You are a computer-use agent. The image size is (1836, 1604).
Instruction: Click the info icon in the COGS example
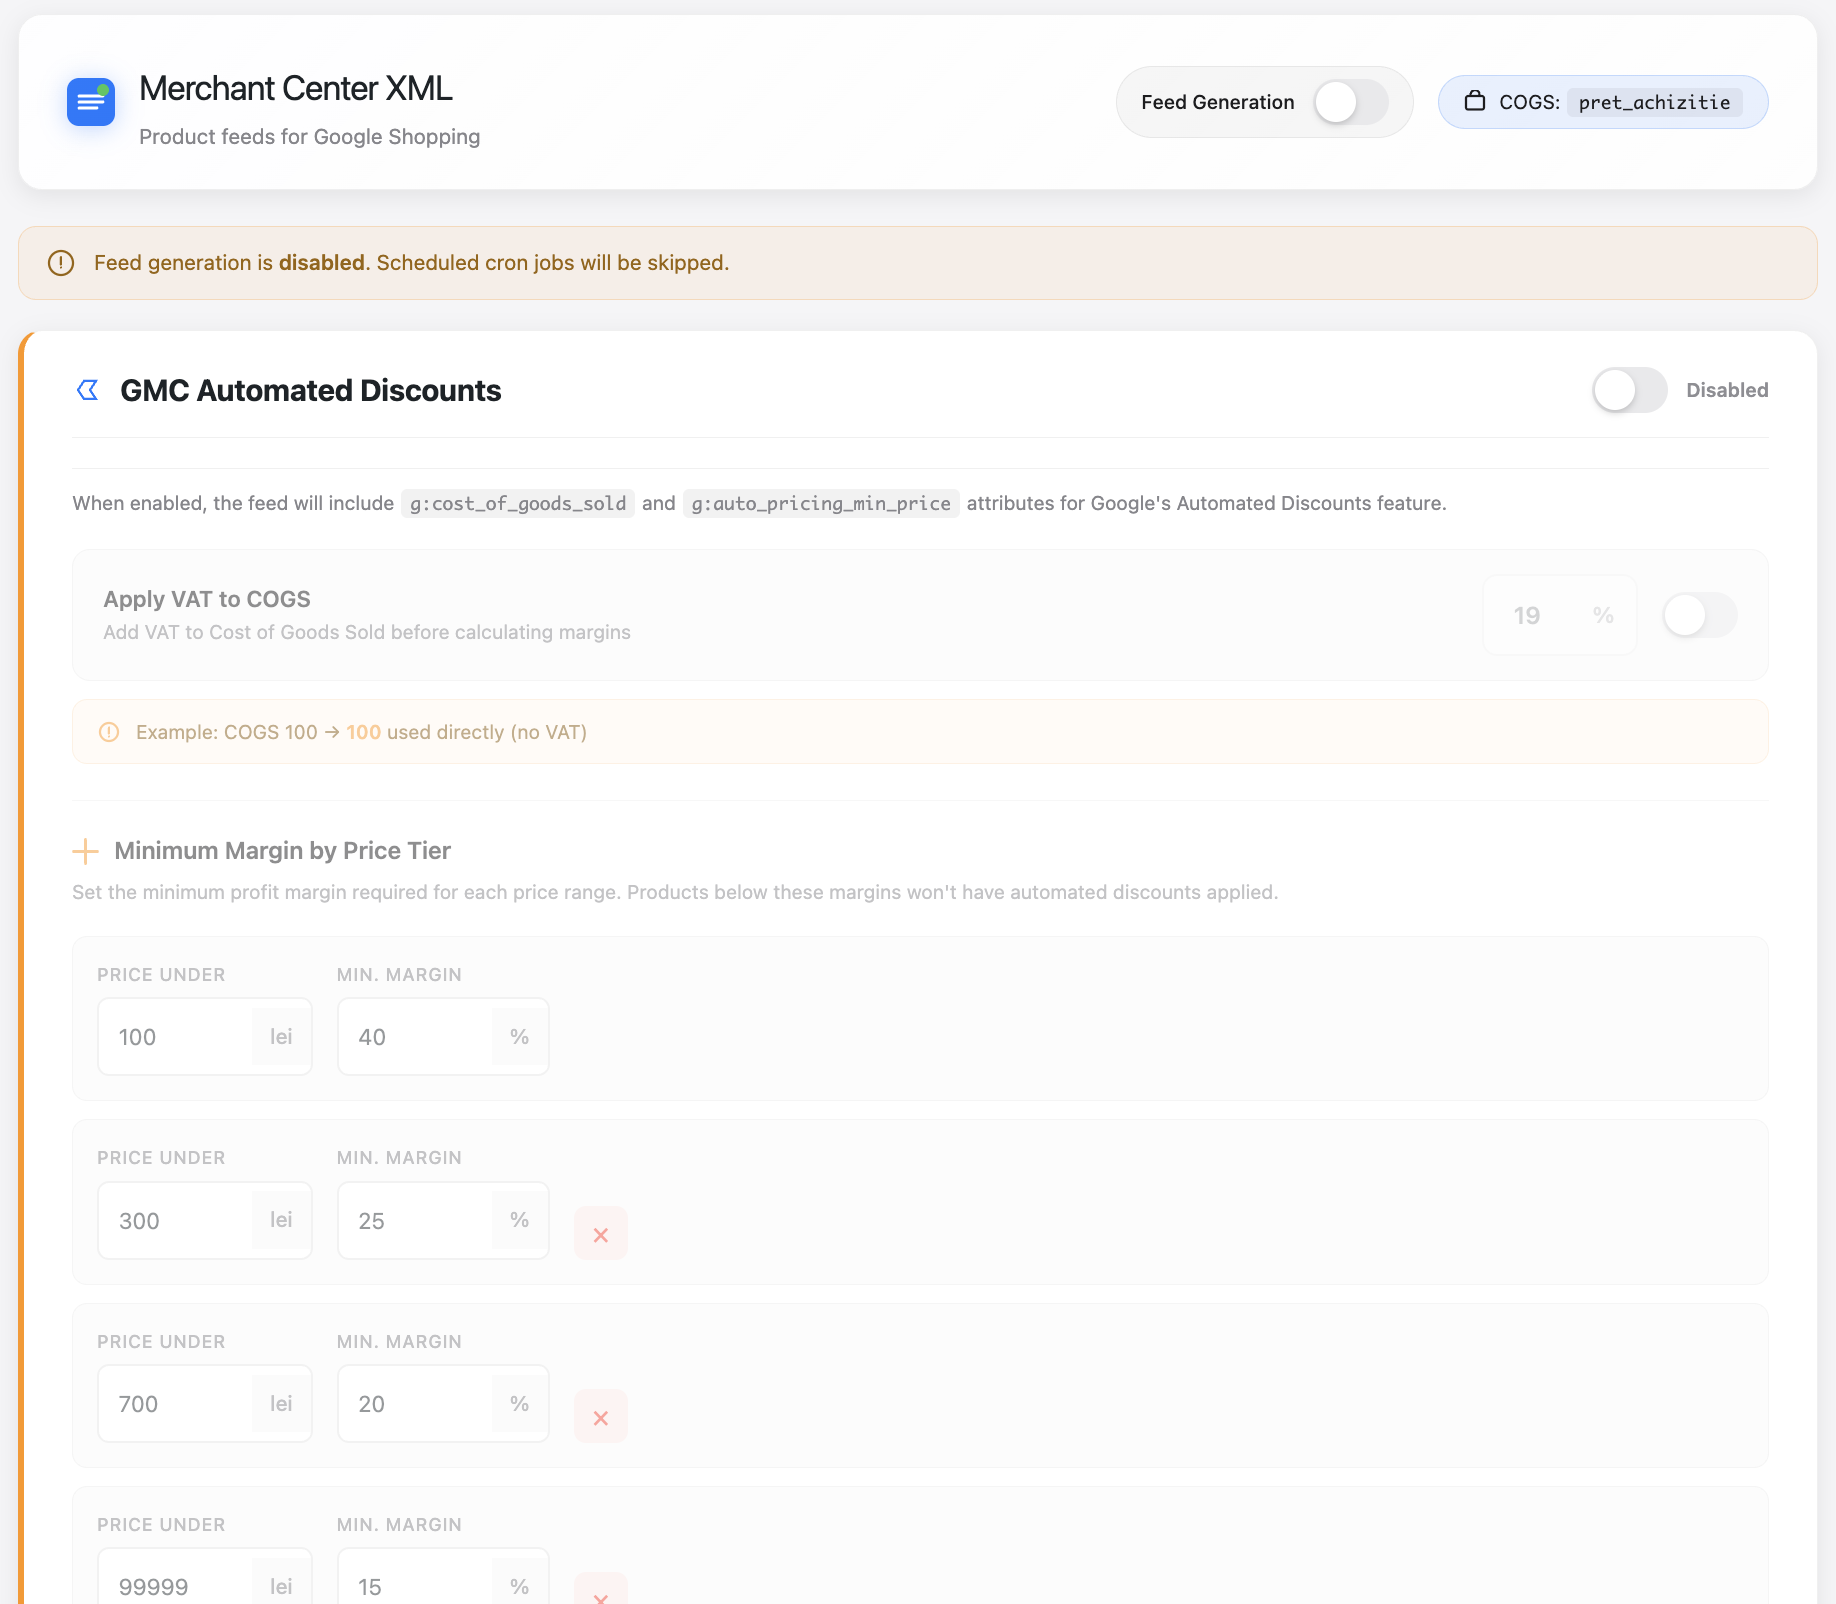pyautogui.click(x=110, y=731)
